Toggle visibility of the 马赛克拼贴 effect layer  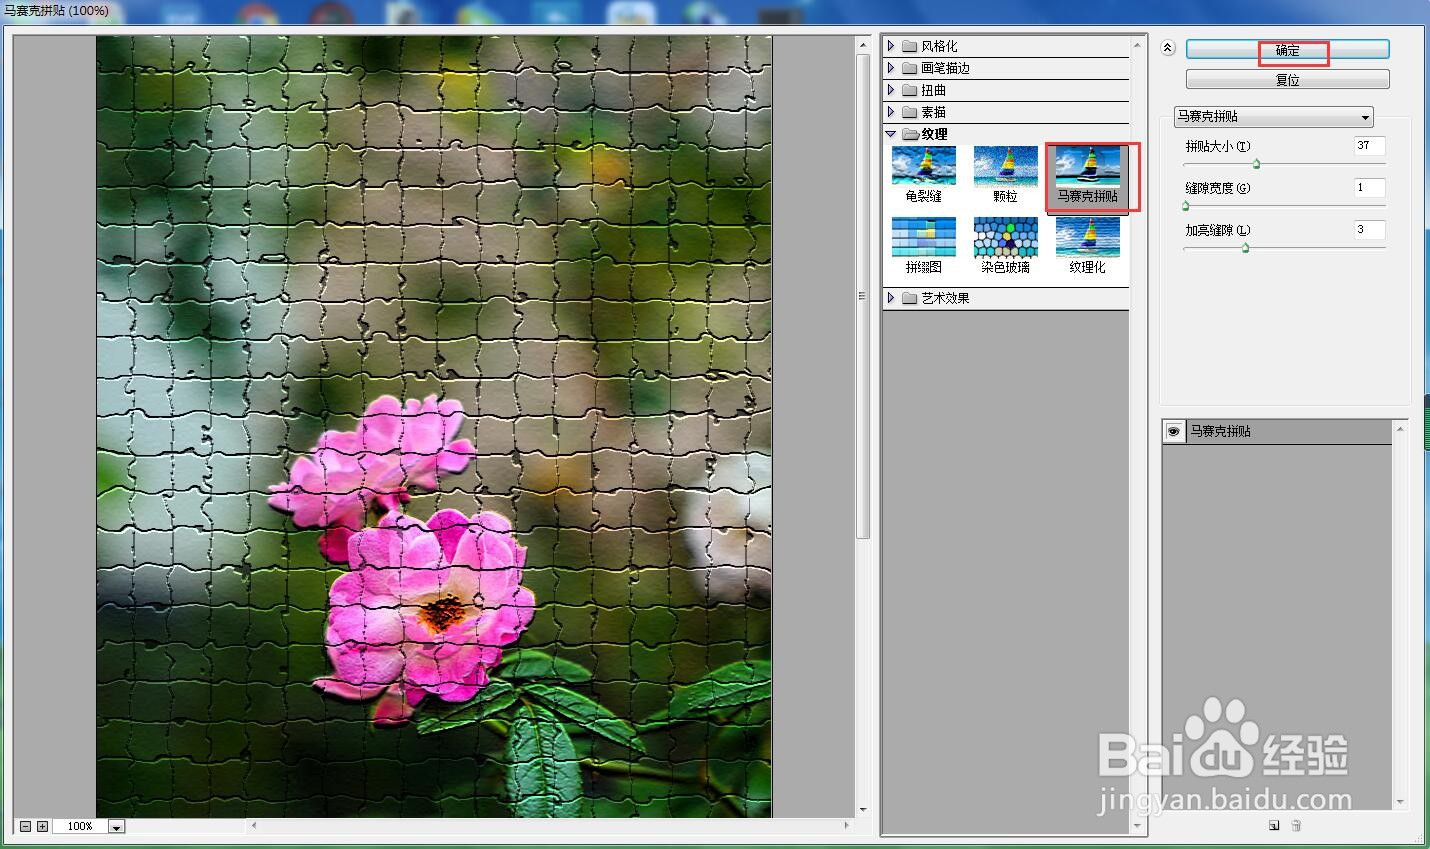click(x=1174, y=431)
